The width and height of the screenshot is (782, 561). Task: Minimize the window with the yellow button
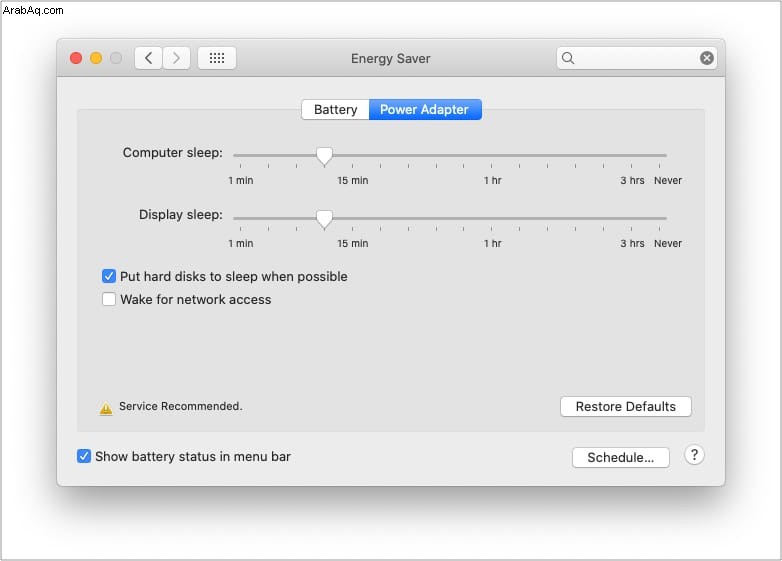pos(96,58)
